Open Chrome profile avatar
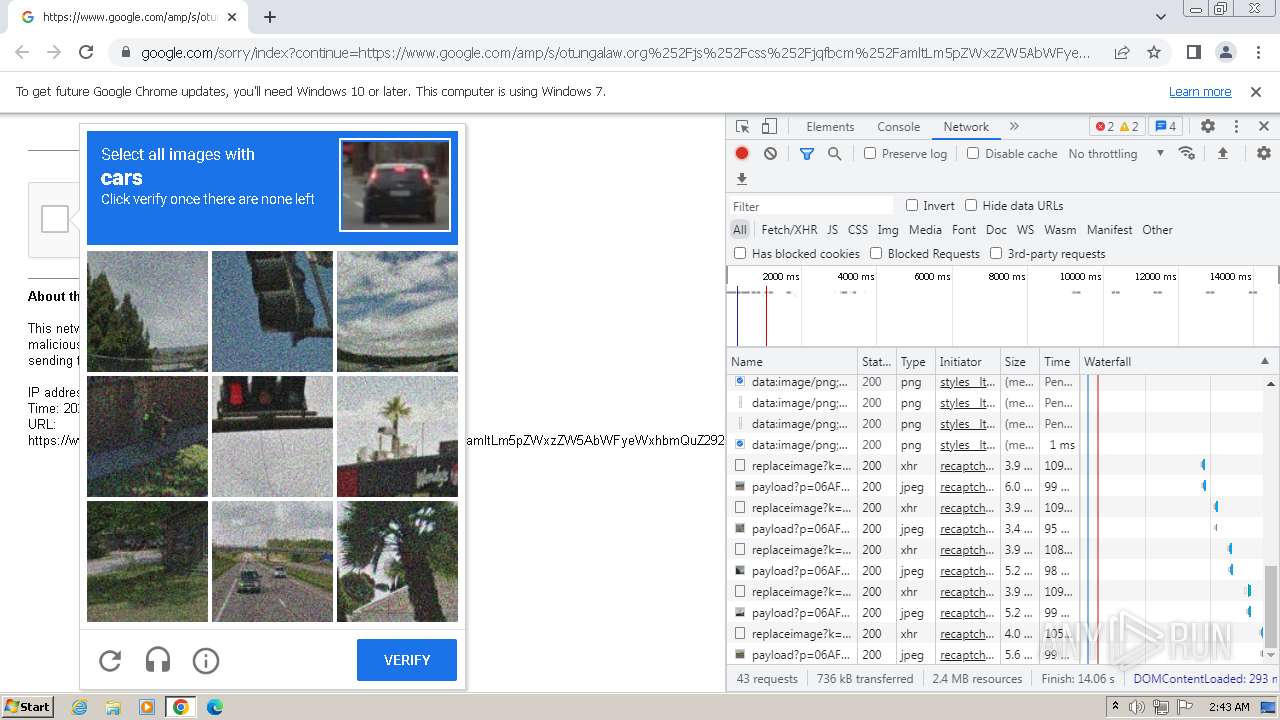The width and height of the screenshot is (1280, 720). (1226, 52)
